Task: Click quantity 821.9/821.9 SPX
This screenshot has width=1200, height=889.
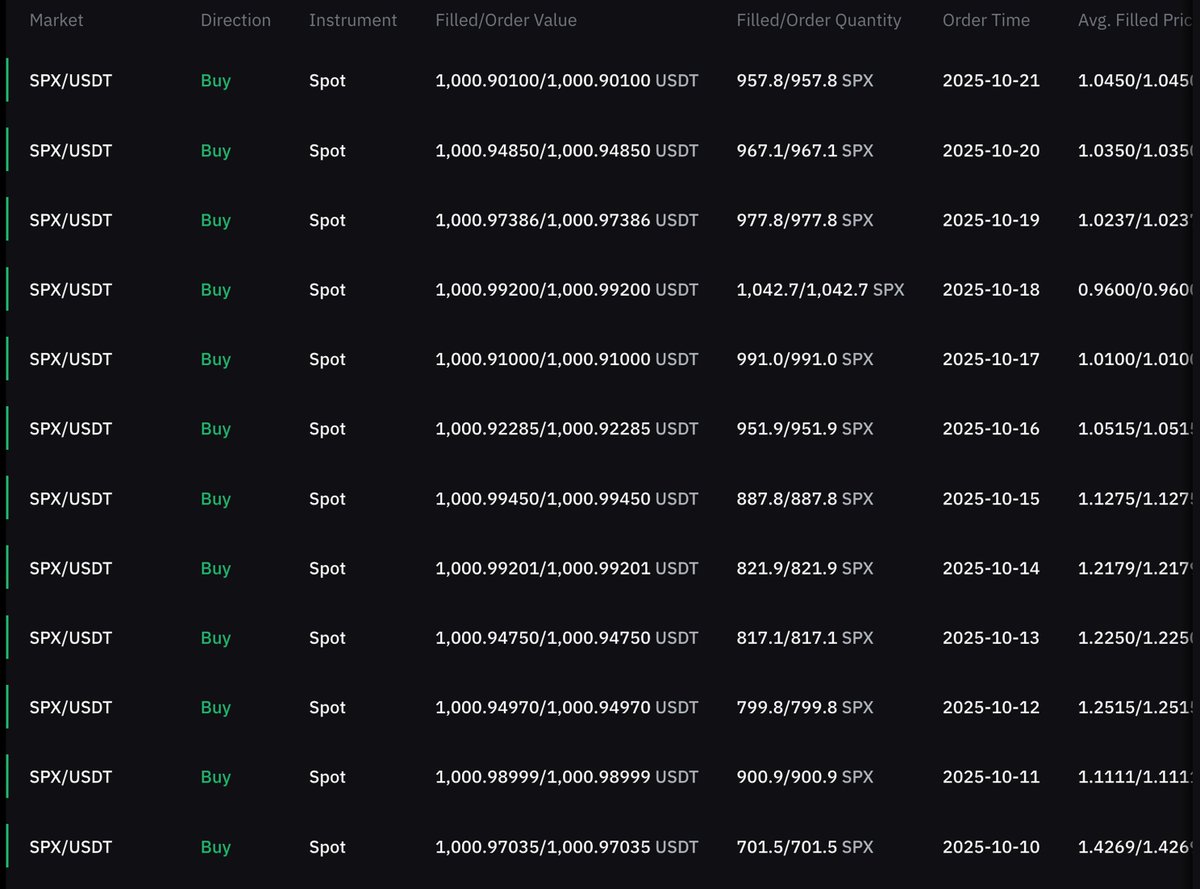Action: 805,568
